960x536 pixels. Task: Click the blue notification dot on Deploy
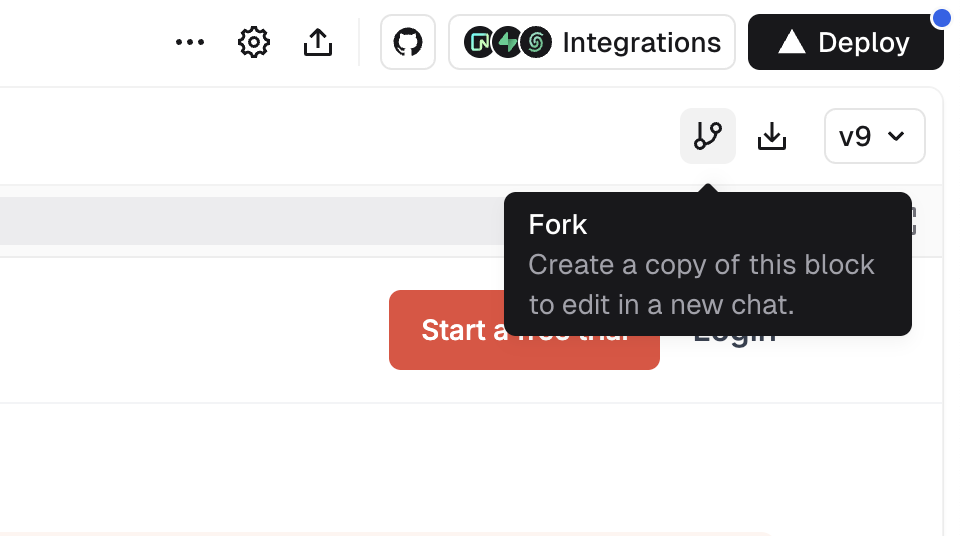tap(941, 17)
